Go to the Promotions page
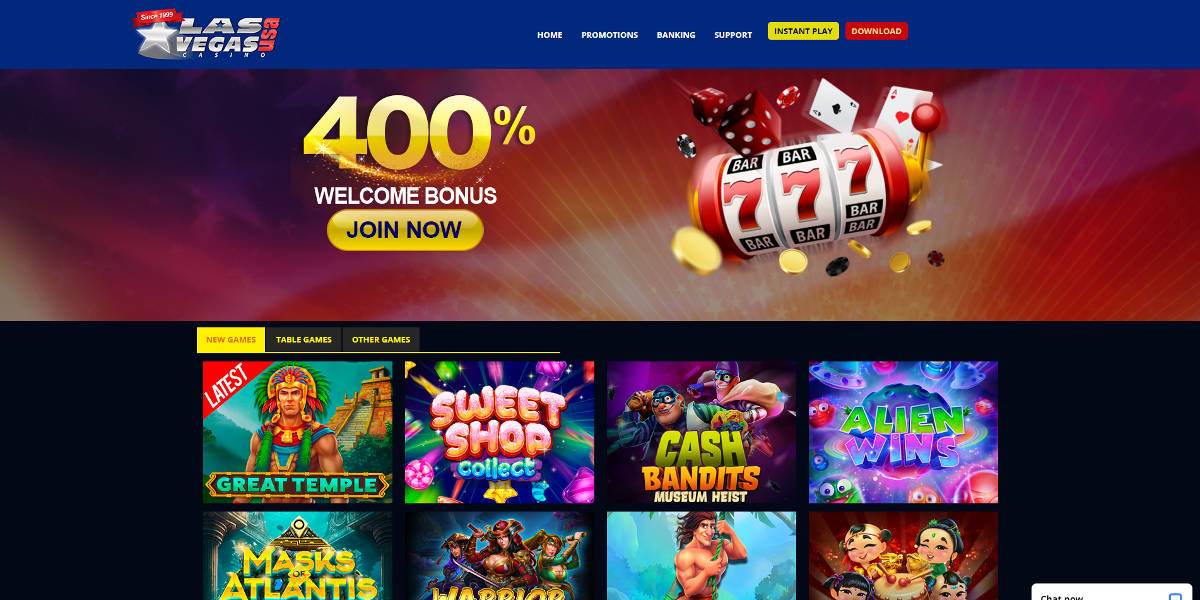Viewport: 1200px width, 600px height. click(x=609, y=35)
